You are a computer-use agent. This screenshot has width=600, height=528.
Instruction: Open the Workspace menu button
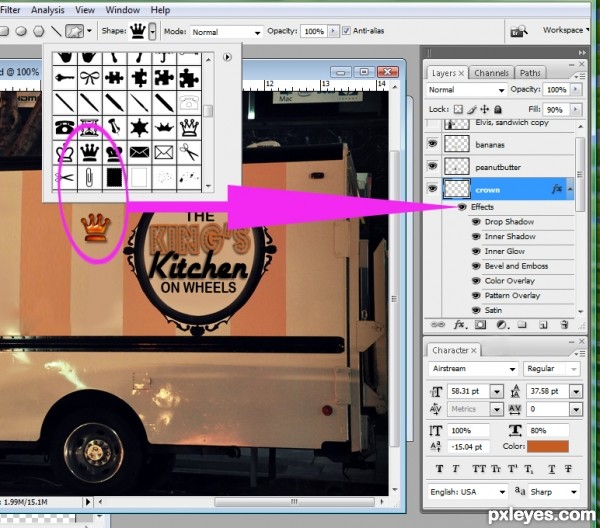coord(565,30)
